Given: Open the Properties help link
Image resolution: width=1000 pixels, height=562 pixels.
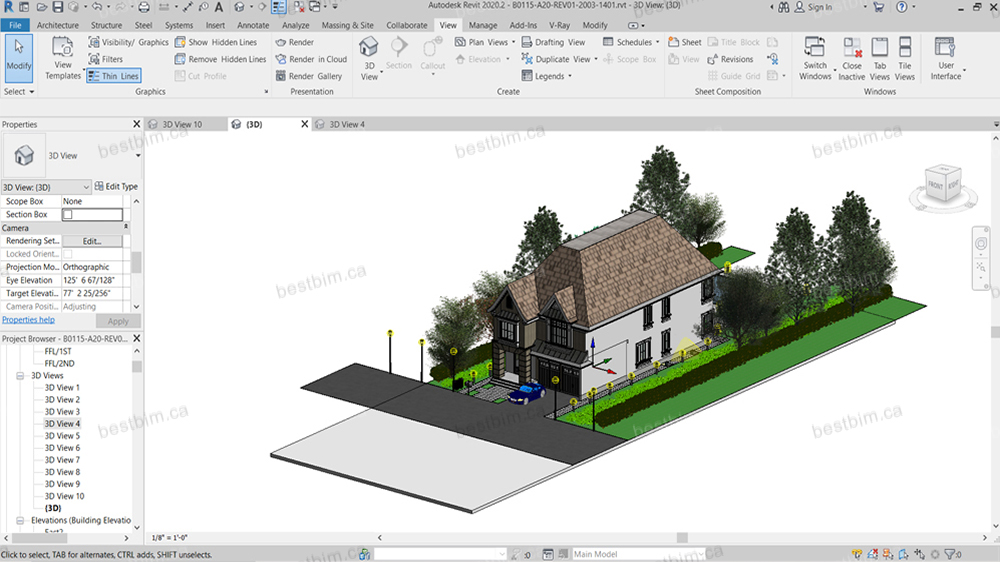Looking at the screenshot, I should tap(28, 320).
